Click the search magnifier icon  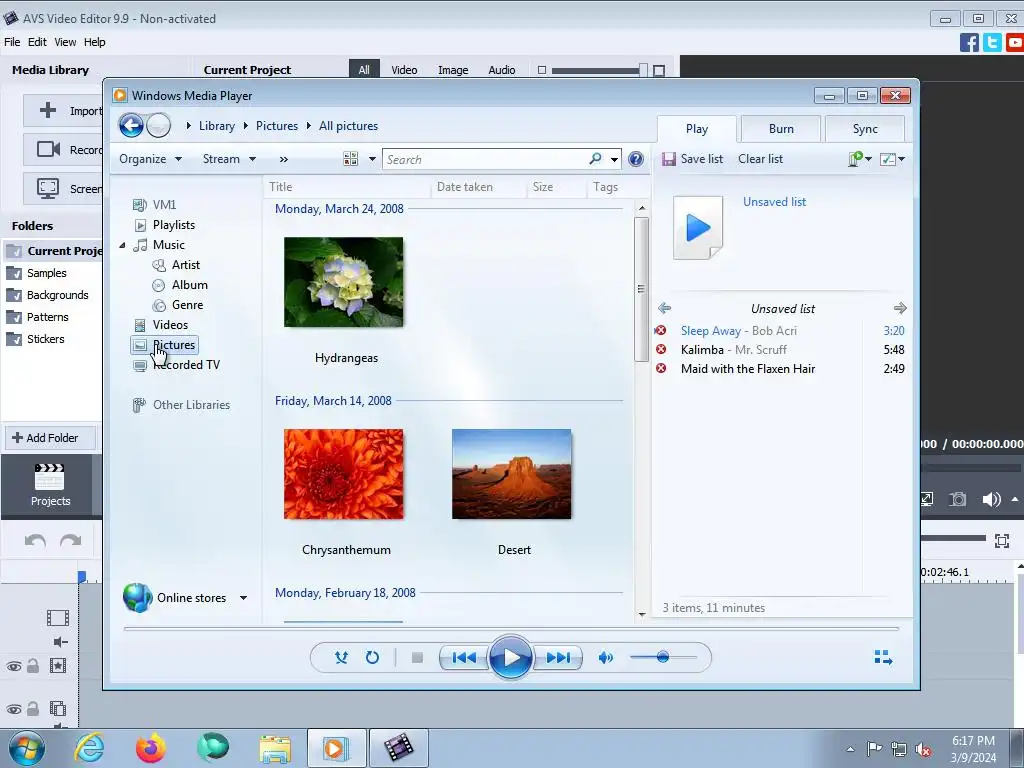[x=595, y=159]
